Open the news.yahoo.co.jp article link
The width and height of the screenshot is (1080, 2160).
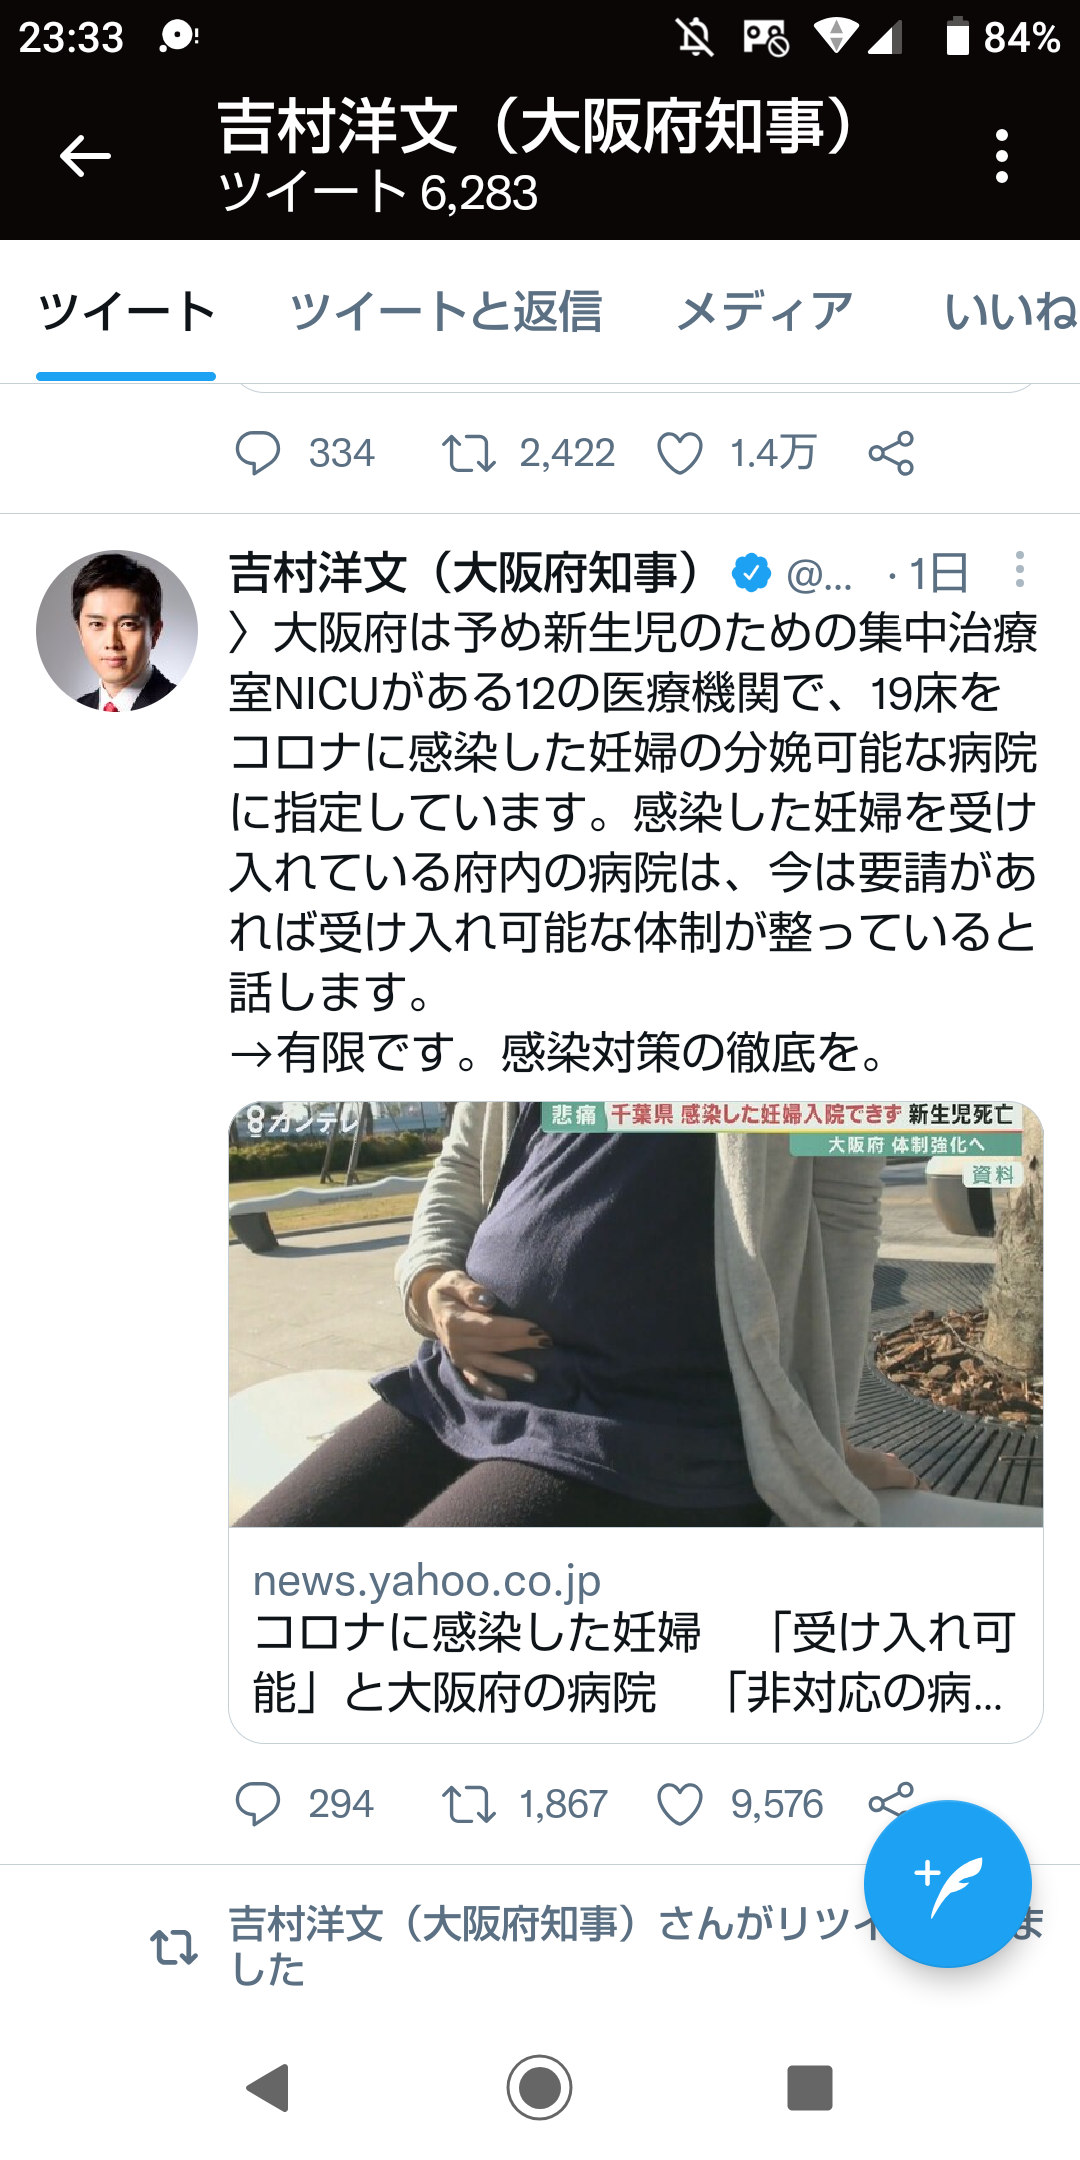click(x=636, y=1636)
